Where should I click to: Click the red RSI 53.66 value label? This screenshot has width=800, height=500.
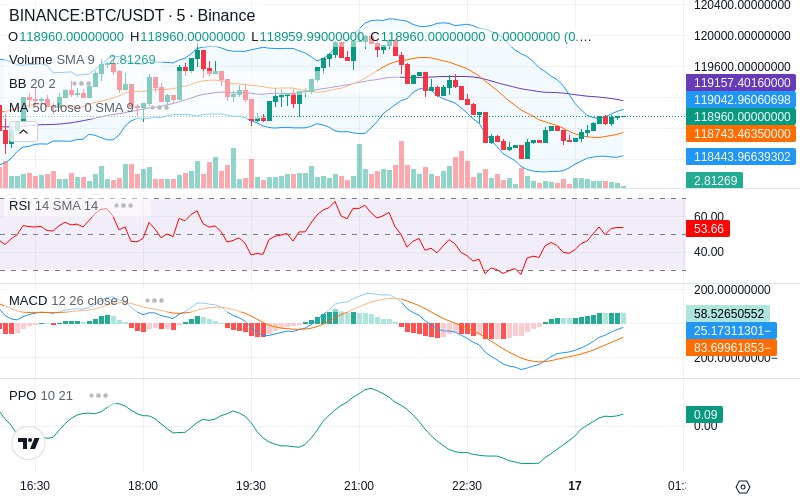click(708, 229)
